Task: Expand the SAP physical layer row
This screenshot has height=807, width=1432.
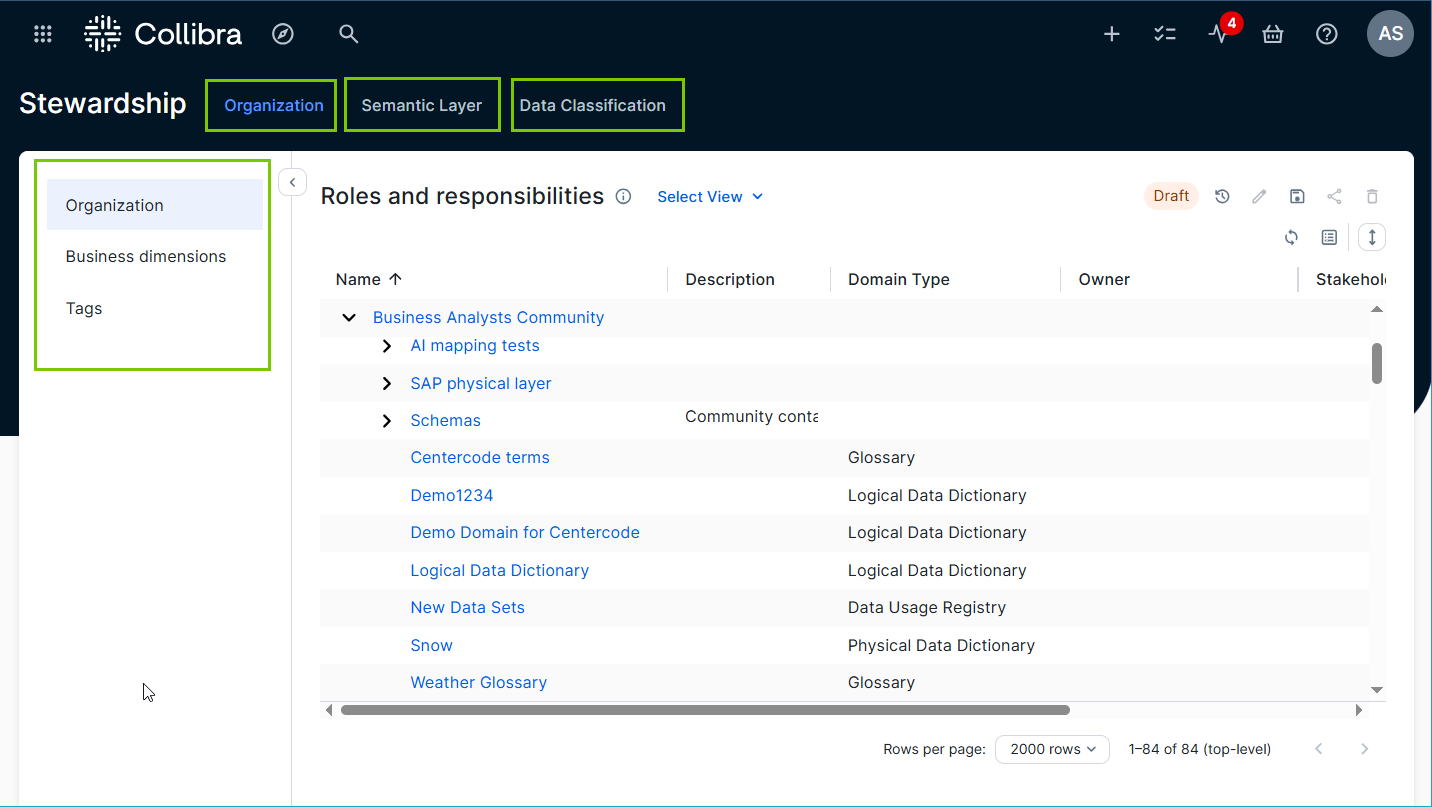Action: click(x=387, y=383)
